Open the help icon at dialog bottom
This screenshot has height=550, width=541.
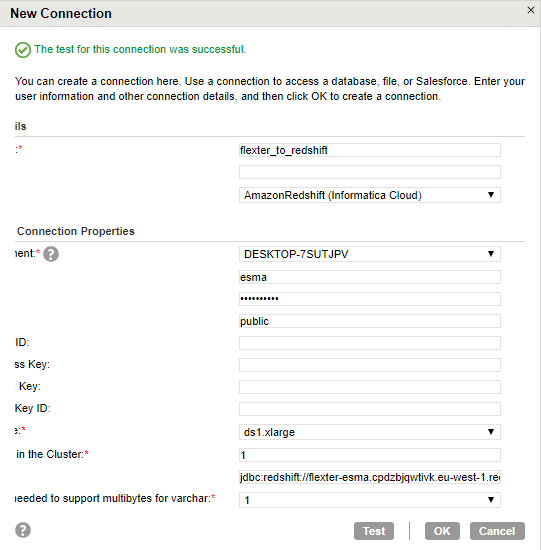pyautogui.click(x=23, y=530)
